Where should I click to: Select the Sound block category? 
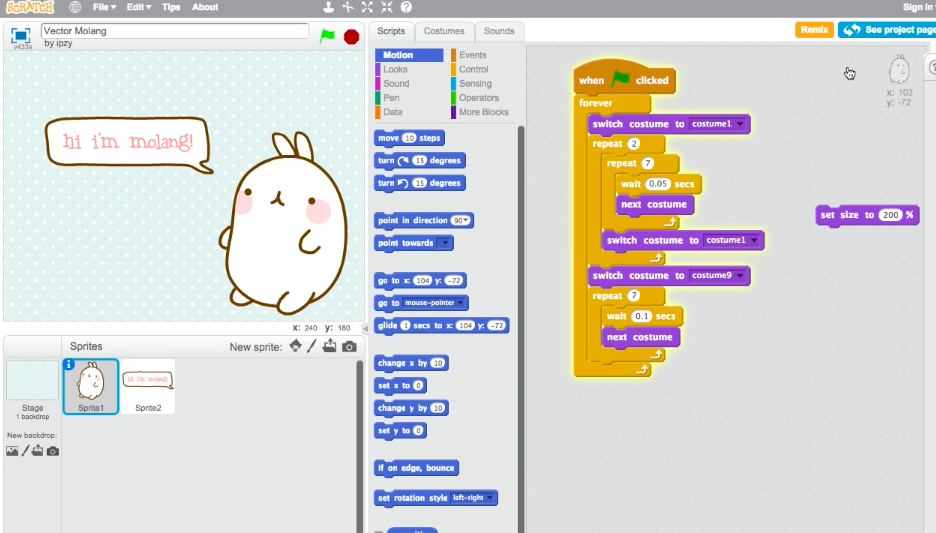(396, 84)
